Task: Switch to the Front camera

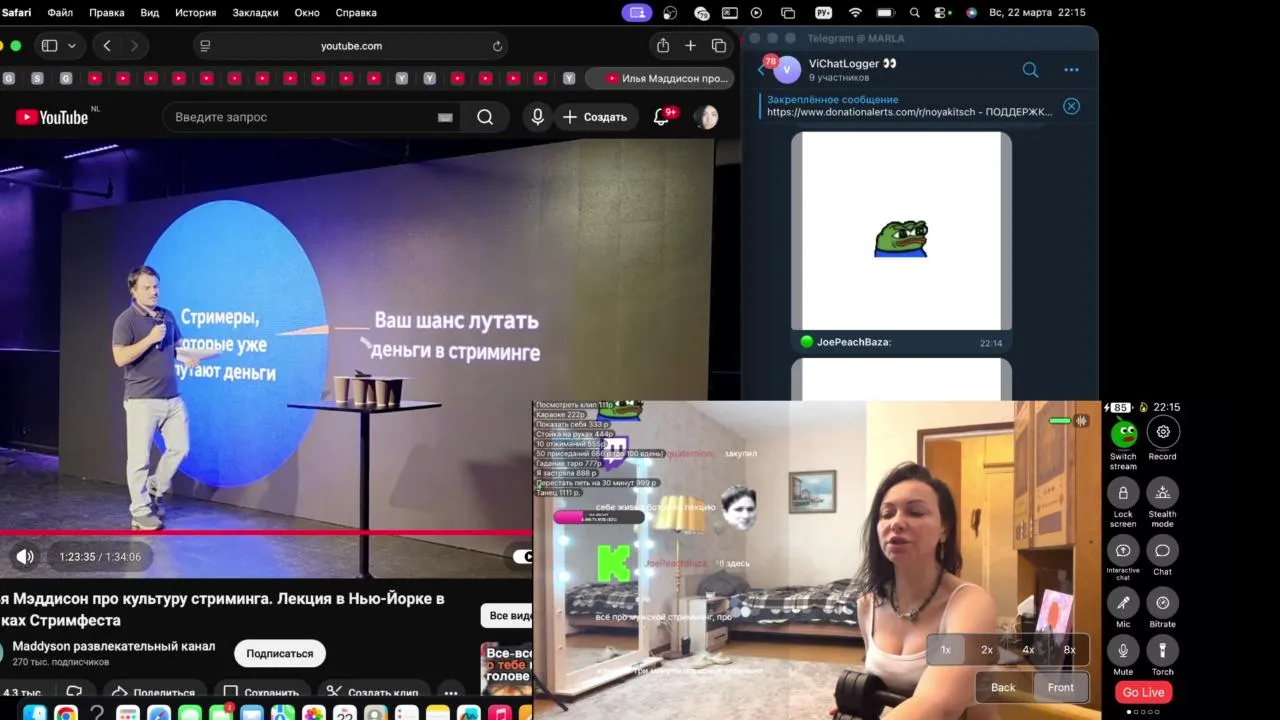Action: (x=1061, y=687)
